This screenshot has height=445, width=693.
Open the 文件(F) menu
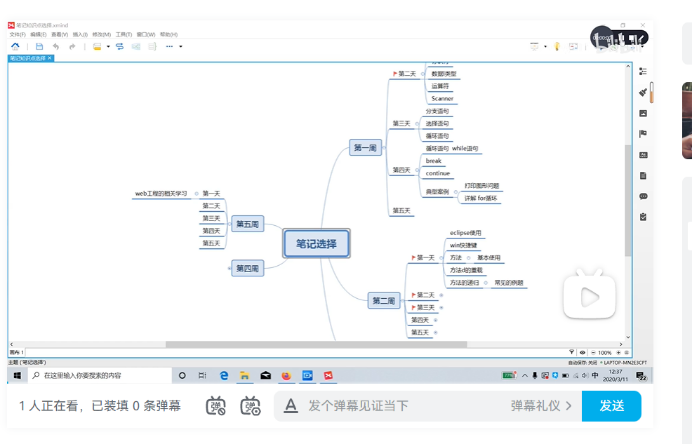15,34
